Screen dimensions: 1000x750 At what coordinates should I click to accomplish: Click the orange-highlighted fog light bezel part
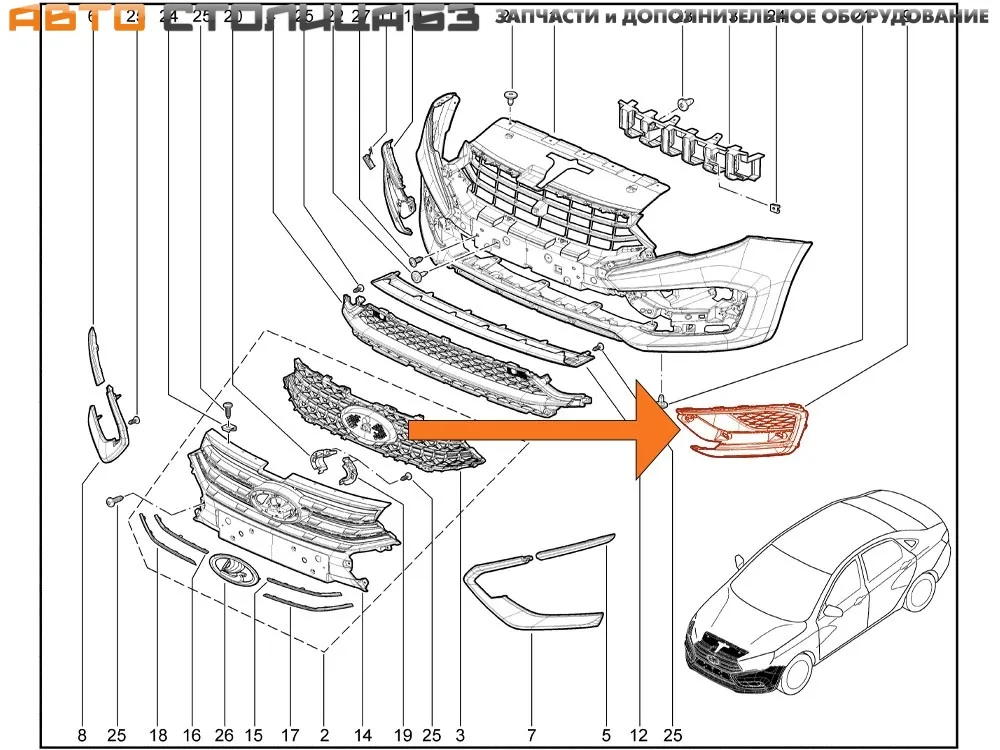click(745, 428)
